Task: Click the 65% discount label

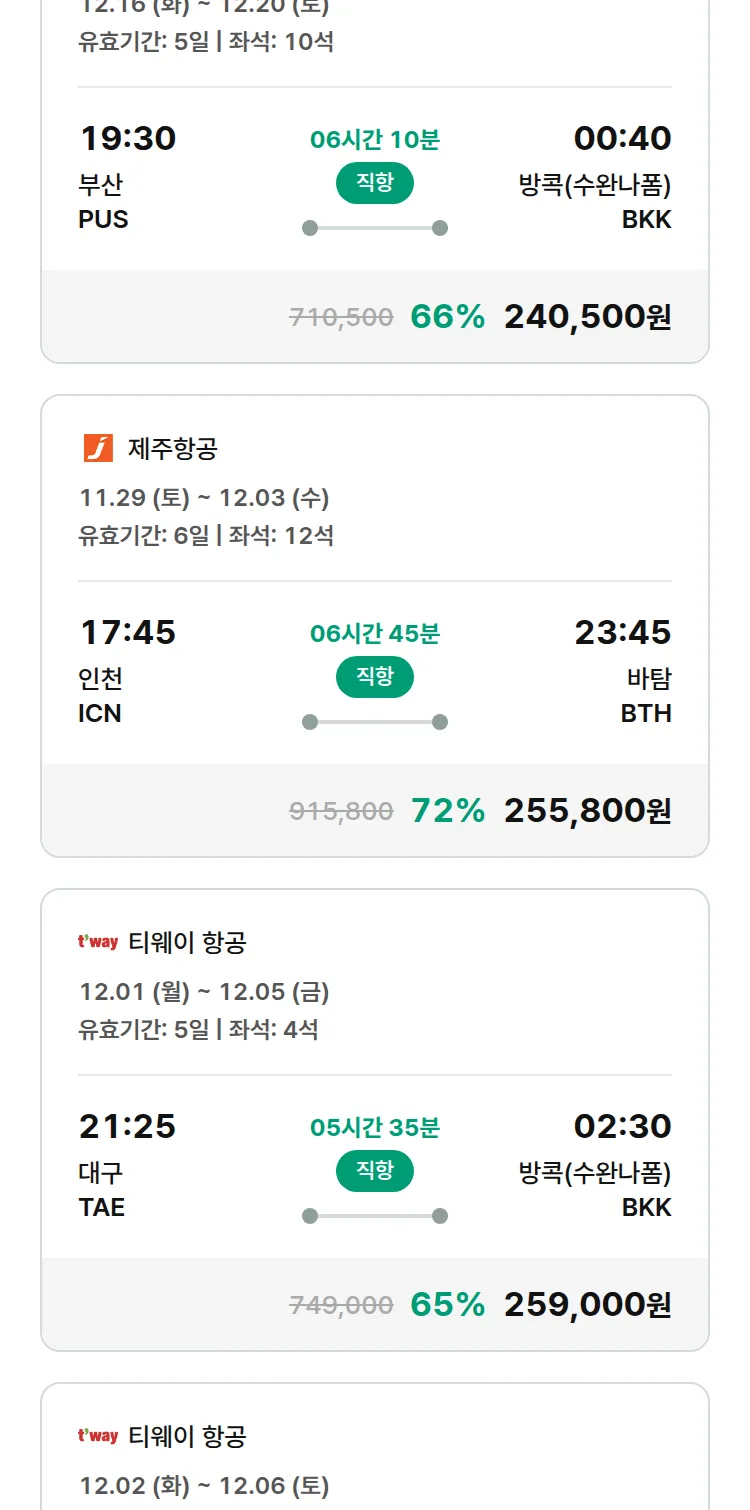Action: (447, 1305)
